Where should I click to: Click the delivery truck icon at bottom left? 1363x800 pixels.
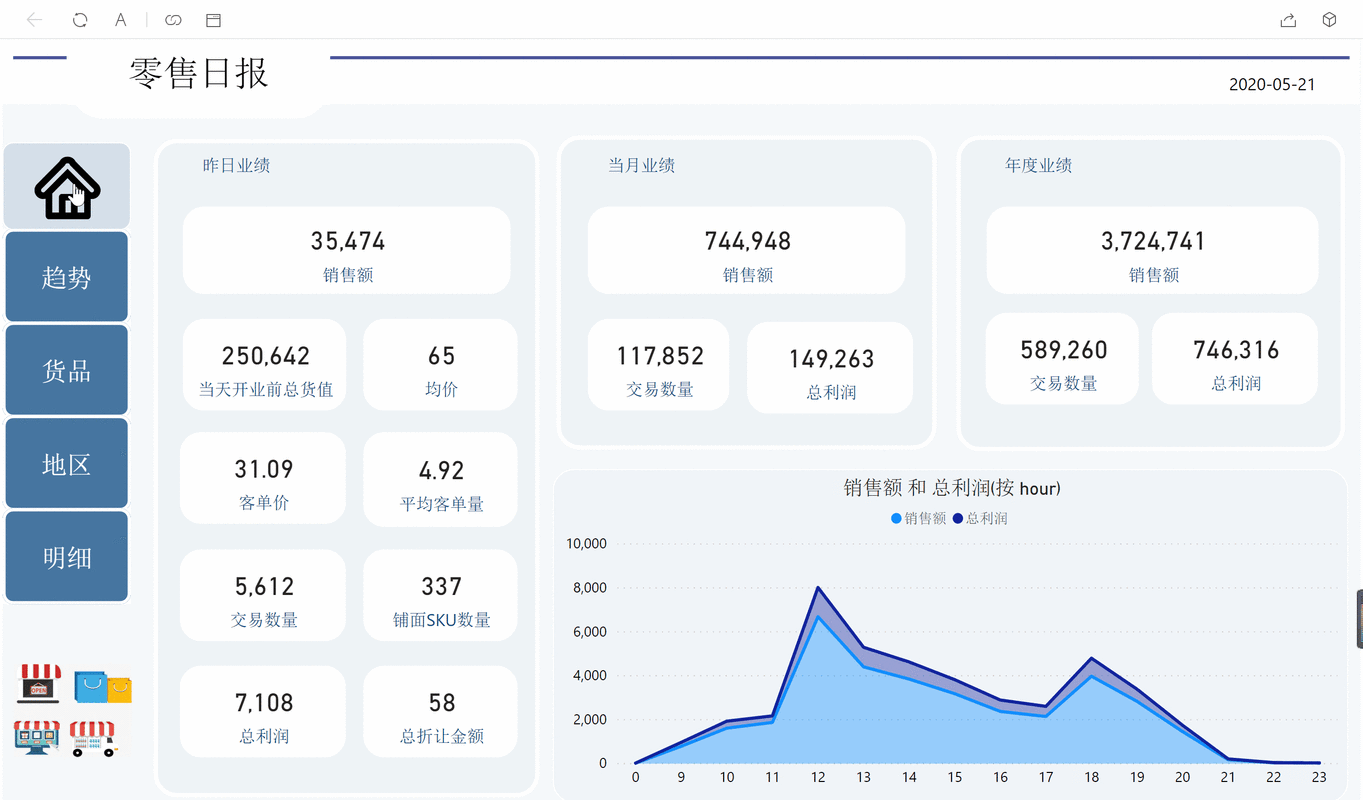(x=95, y=738)
